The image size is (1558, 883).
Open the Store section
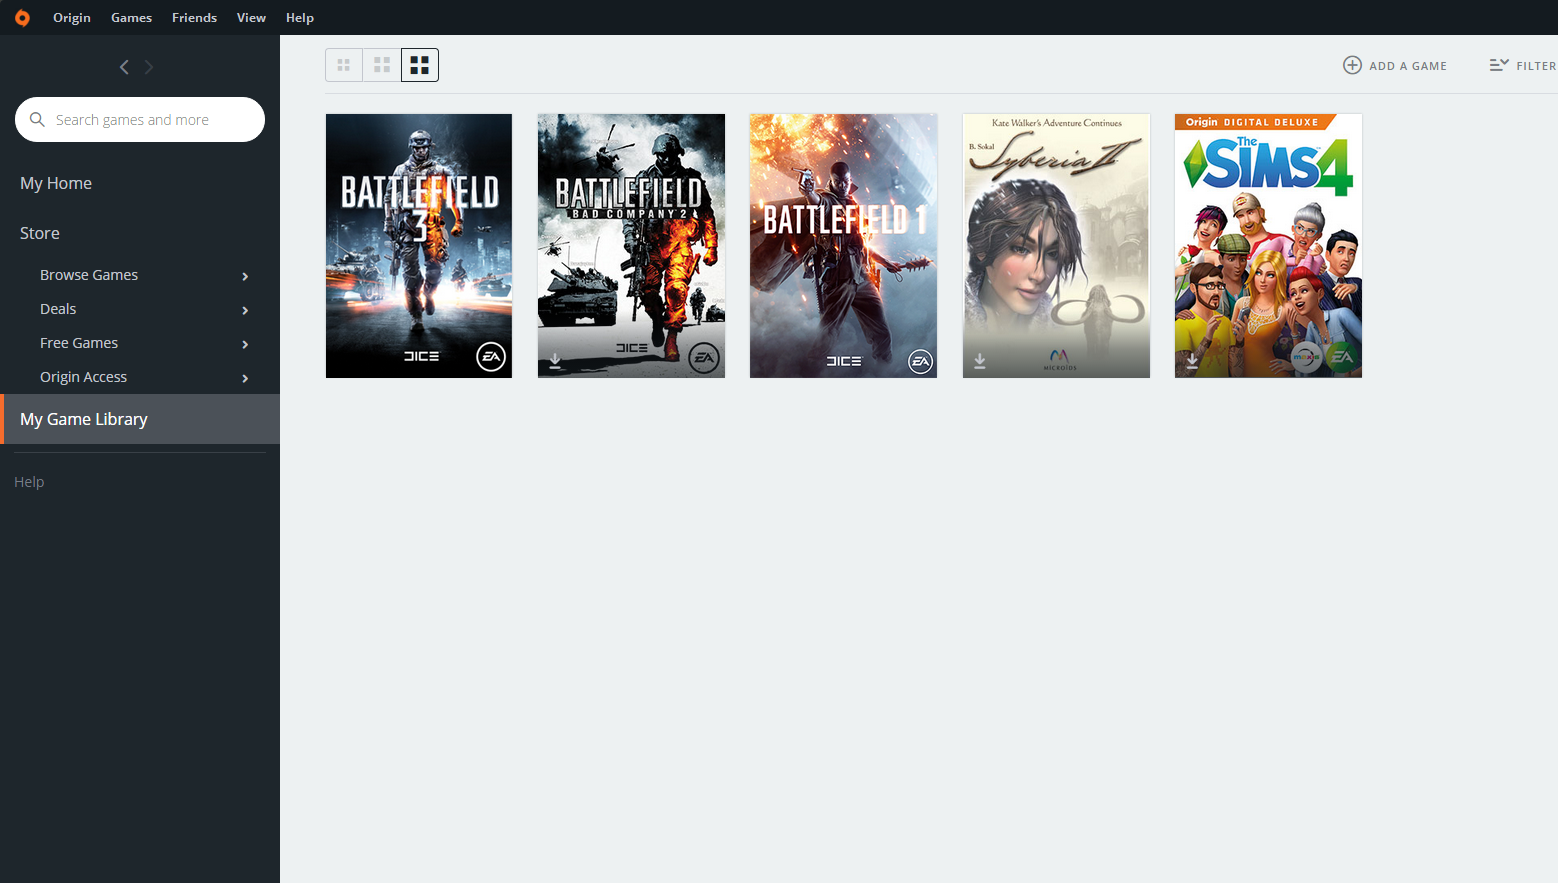[40, 233]
